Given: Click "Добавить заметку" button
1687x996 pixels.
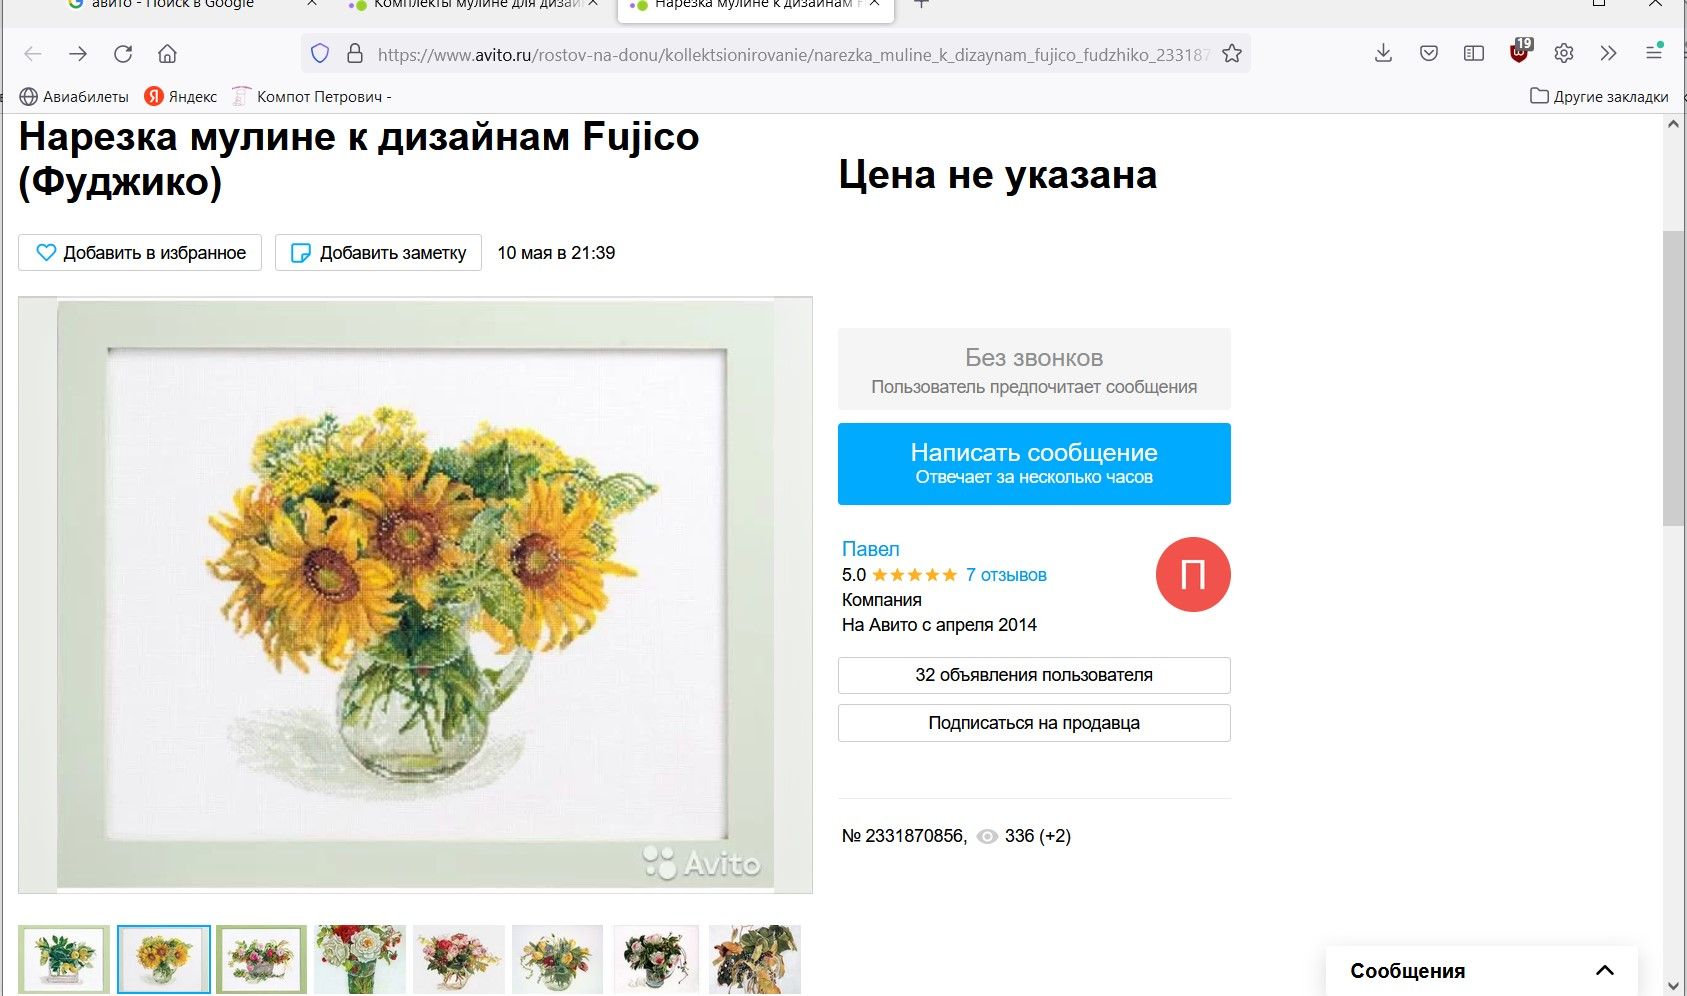Looking at the screenshot, I should 378,253.
